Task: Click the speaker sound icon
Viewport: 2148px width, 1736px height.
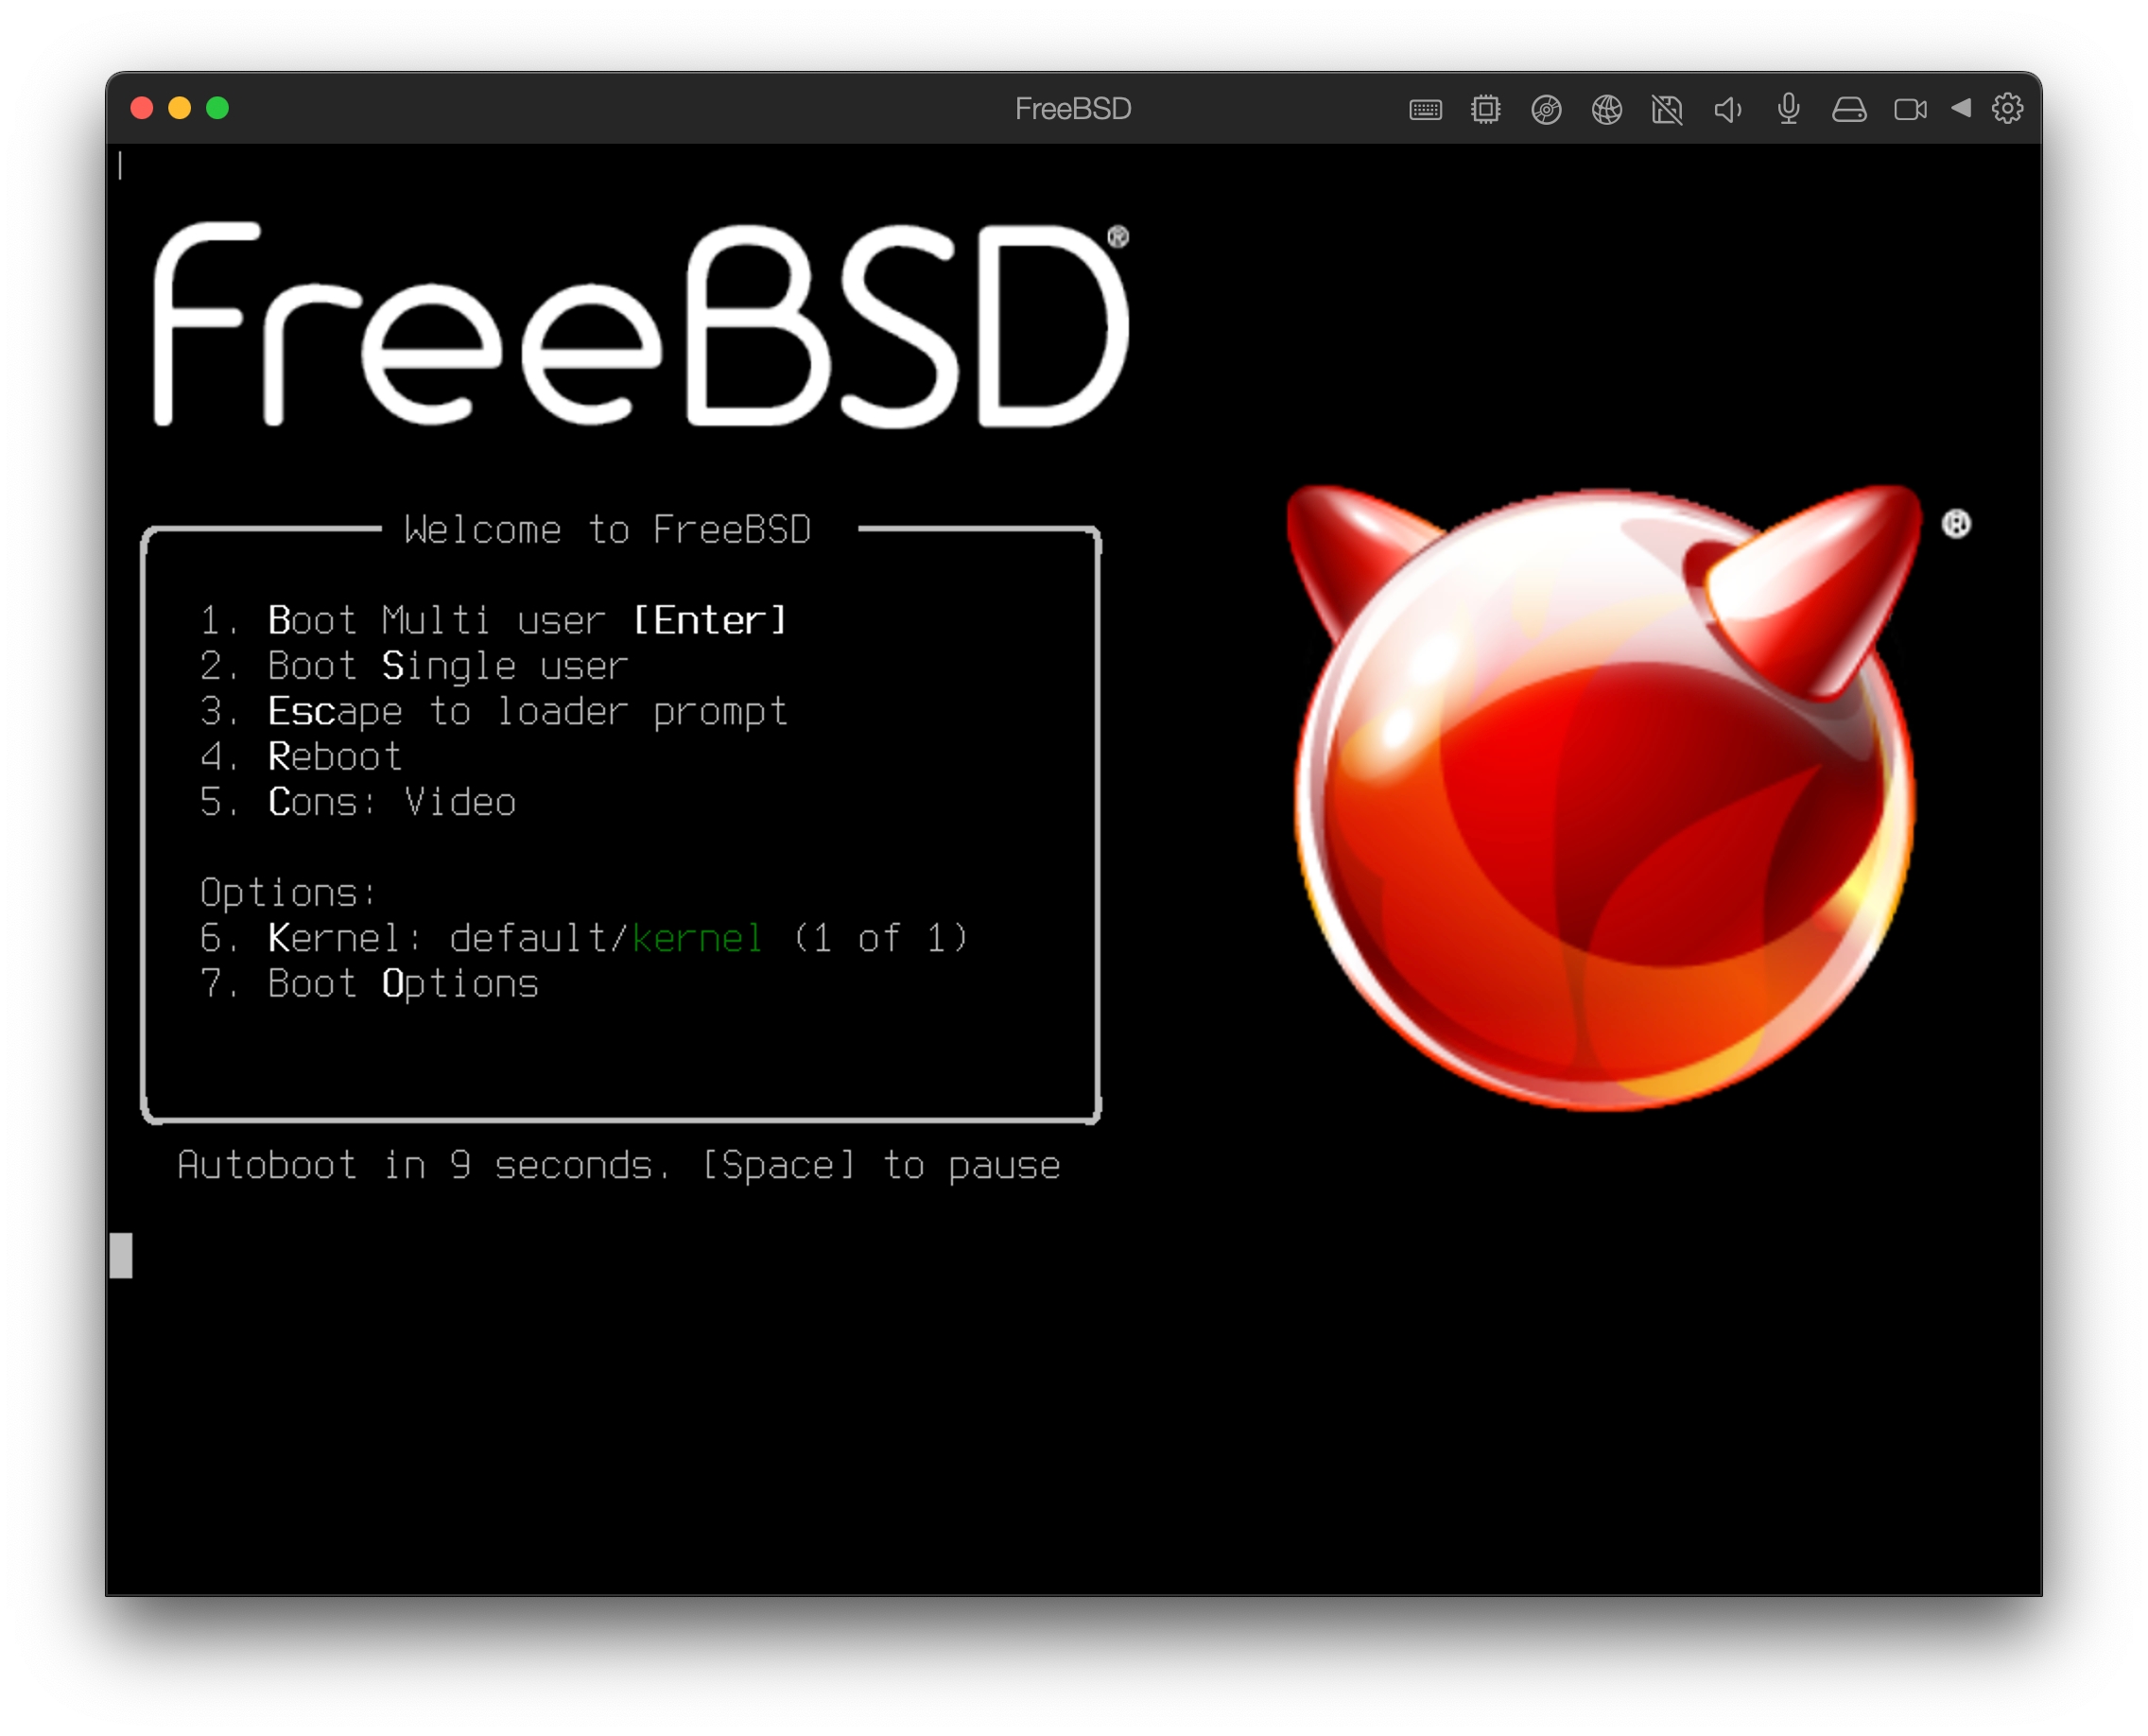Action: [x=1728, y=109]
